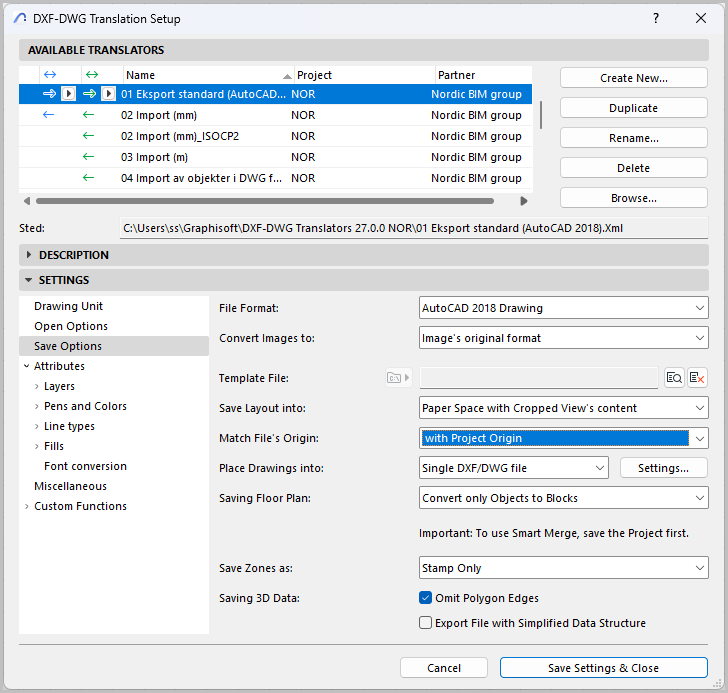Screen dimensions: 728x693
Task: Click the green arrow of 03 Import (m)
Action: 88,157
